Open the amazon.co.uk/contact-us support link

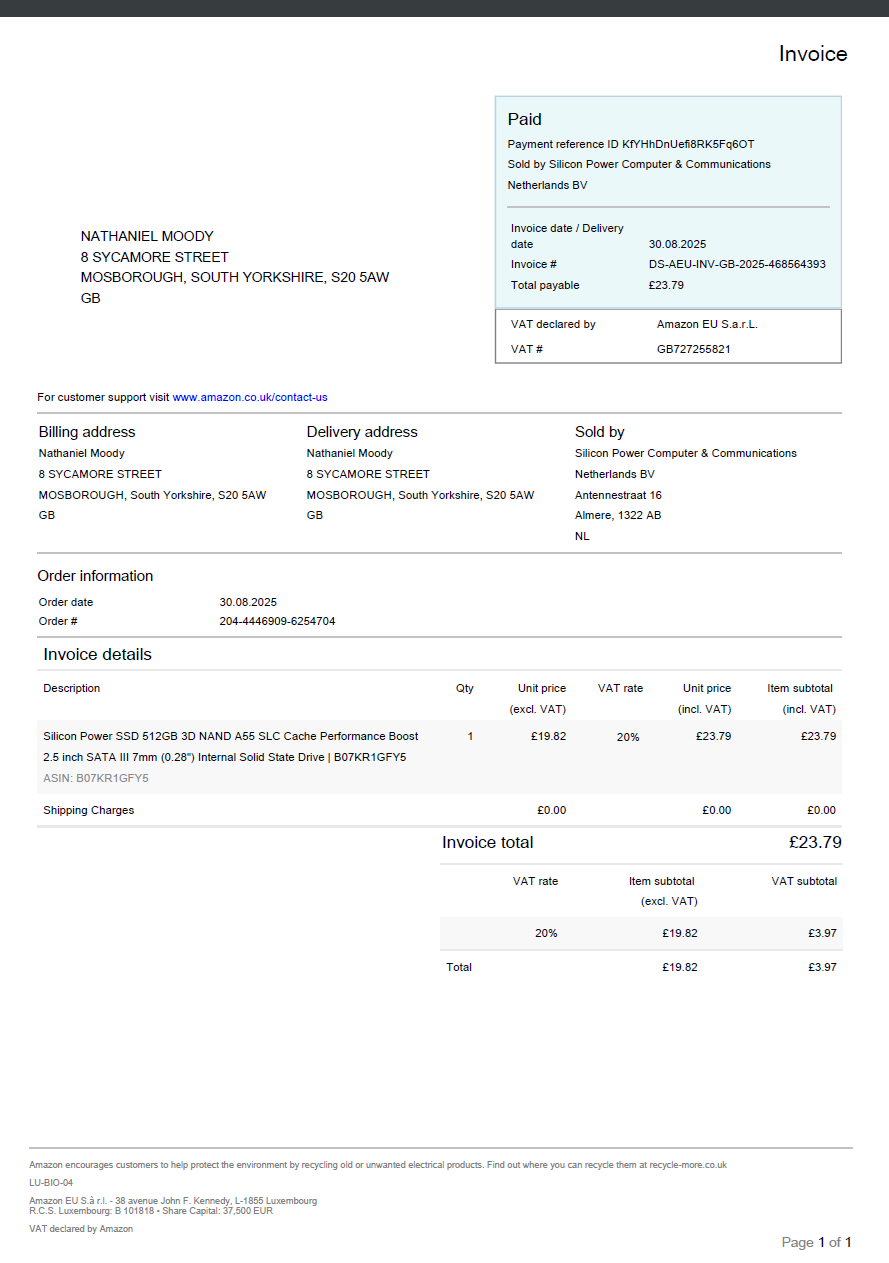point(250,397)
